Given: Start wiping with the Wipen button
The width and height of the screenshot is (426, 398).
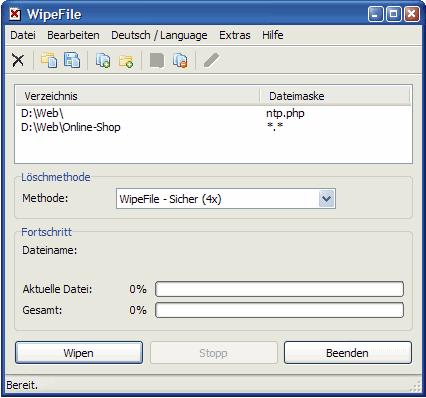Looking at the screenshot, I should point(79,353).
